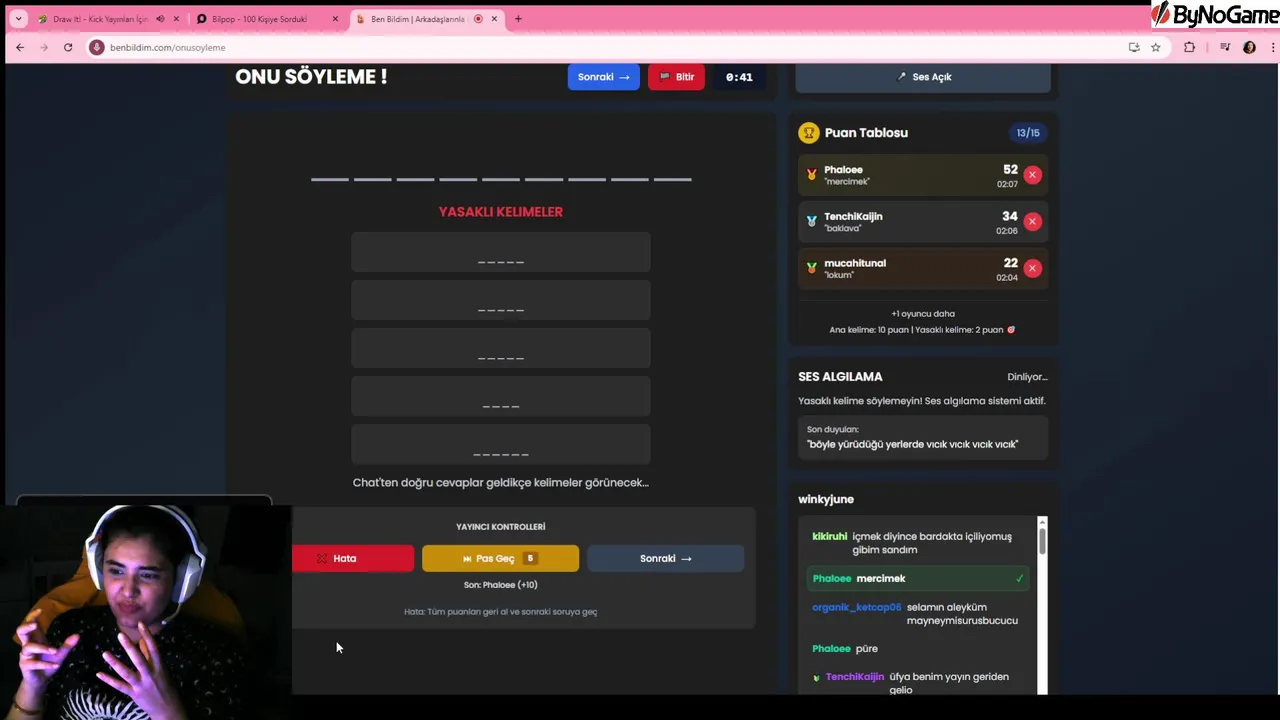Click TenchiKaijin username in chat
The height and width of the screenshot is (720, 1280).
coord(855,677)
